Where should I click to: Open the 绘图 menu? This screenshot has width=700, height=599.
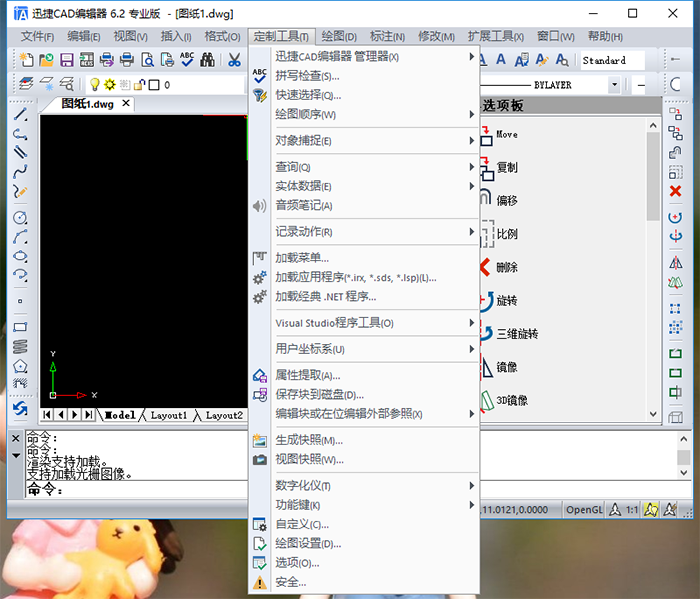click(339, 36)
